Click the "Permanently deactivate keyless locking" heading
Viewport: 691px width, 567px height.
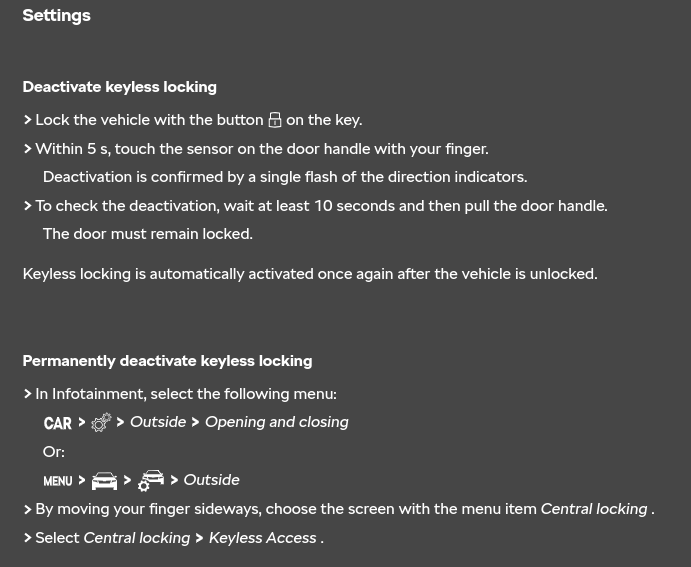pos(167,361)
